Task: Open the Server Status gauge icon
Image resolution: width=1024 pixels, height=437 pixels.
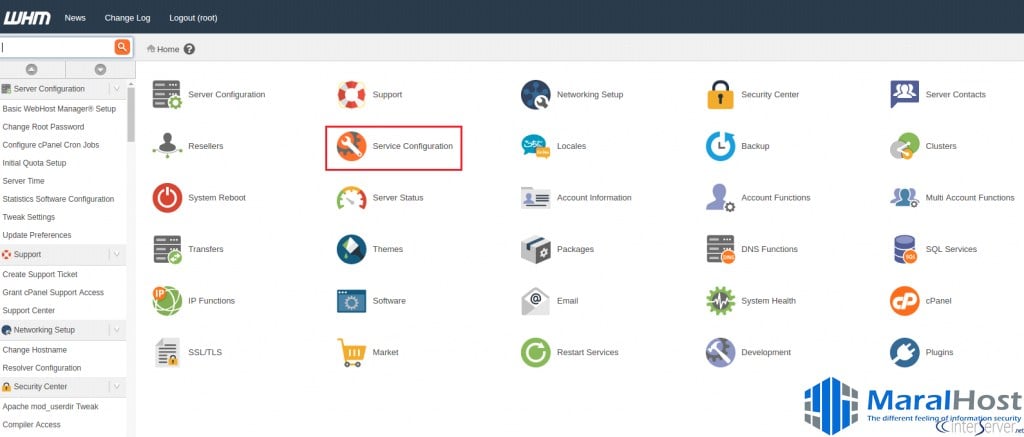Action: [x=351, y=198]
